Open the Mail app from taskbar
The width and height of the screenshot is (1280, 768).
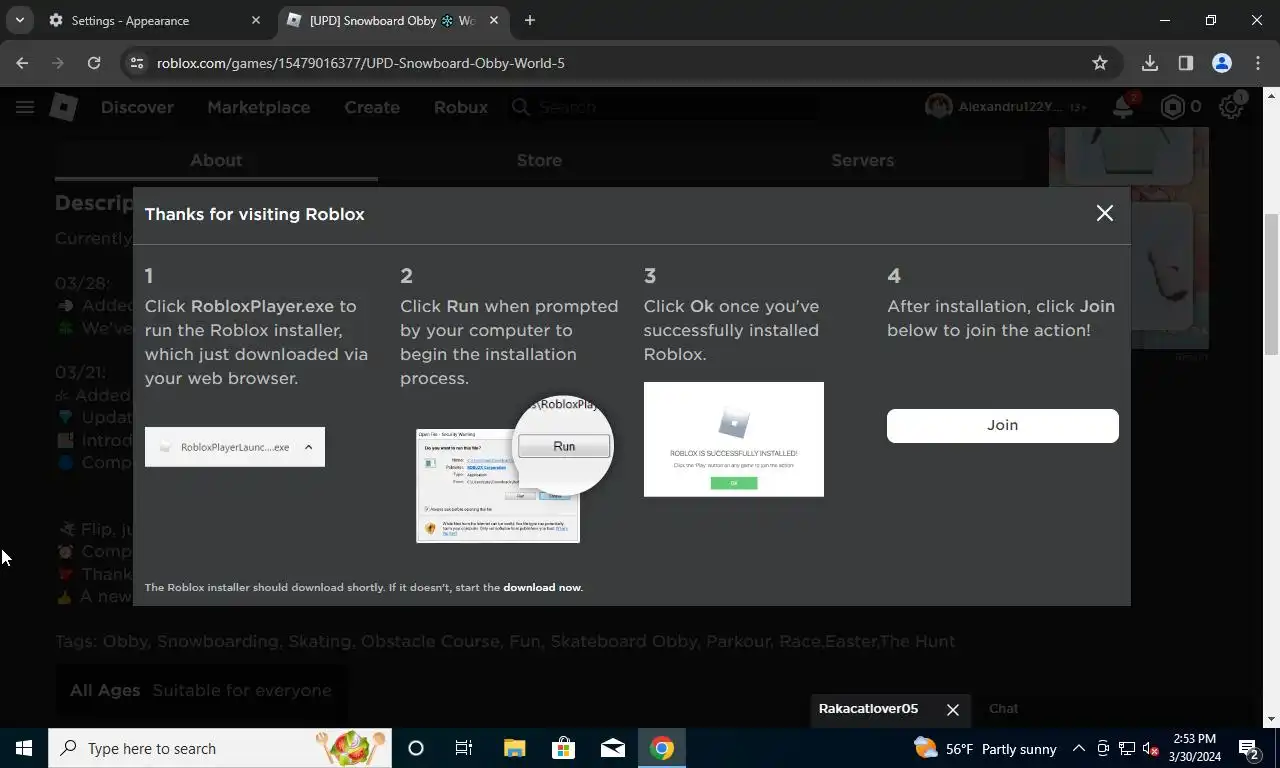point(613,748)
